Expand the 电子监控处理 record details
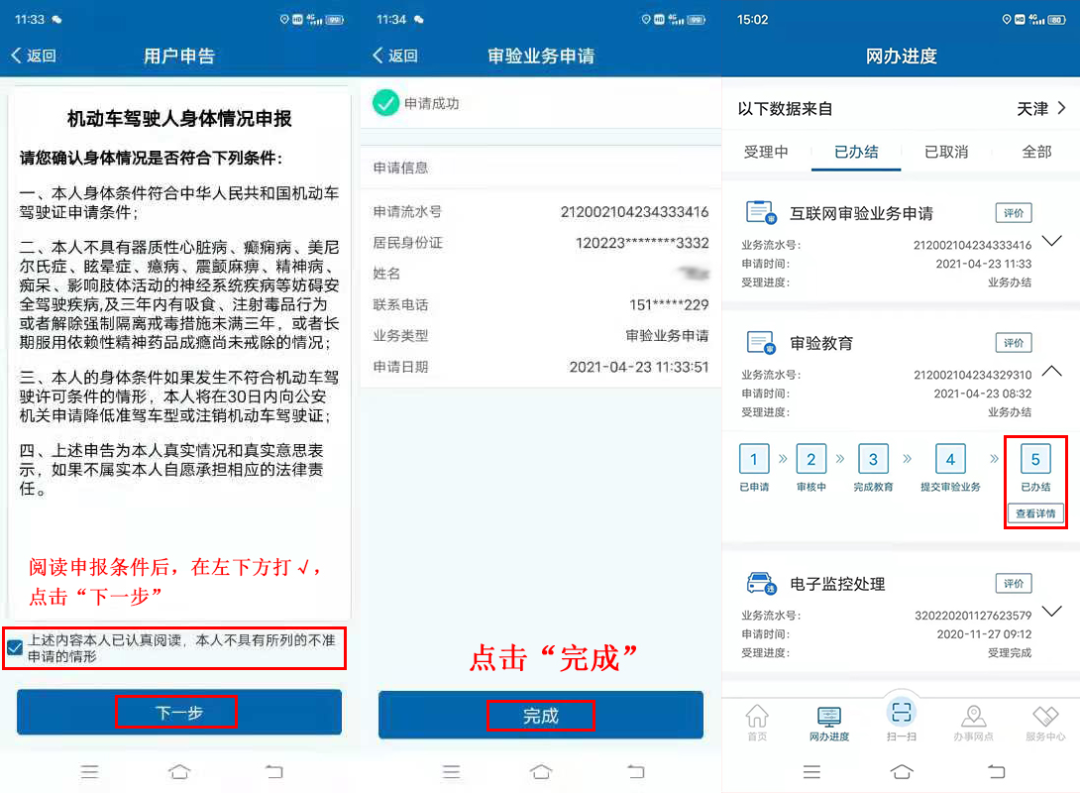The width and height of the screenshot is (1080, 793). (1051, 610)
